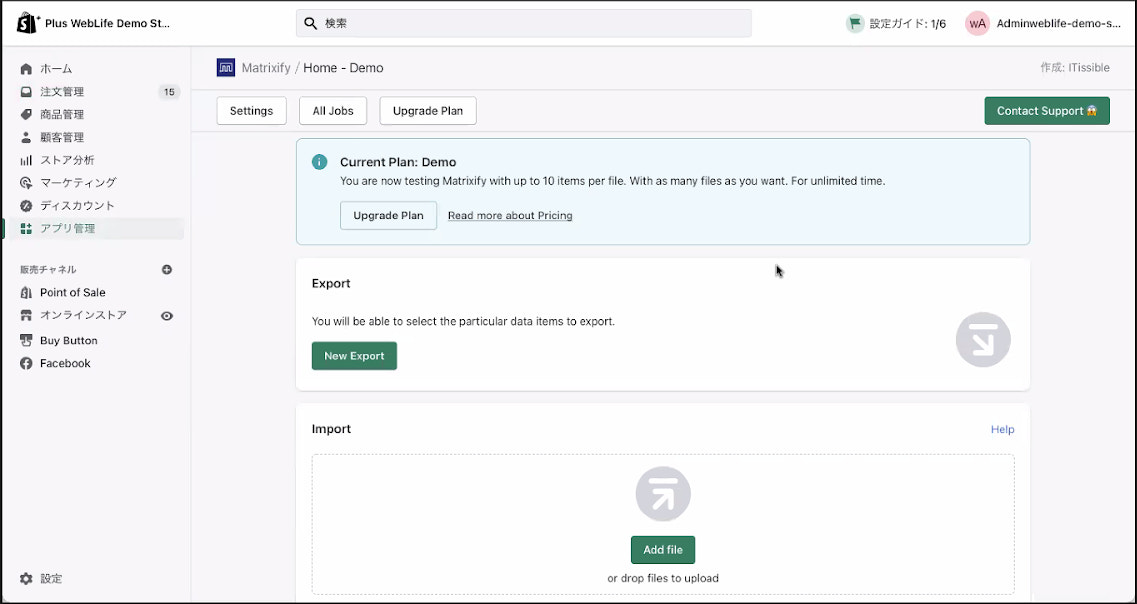
Task: View online store via eye icon
Action: 167,316
